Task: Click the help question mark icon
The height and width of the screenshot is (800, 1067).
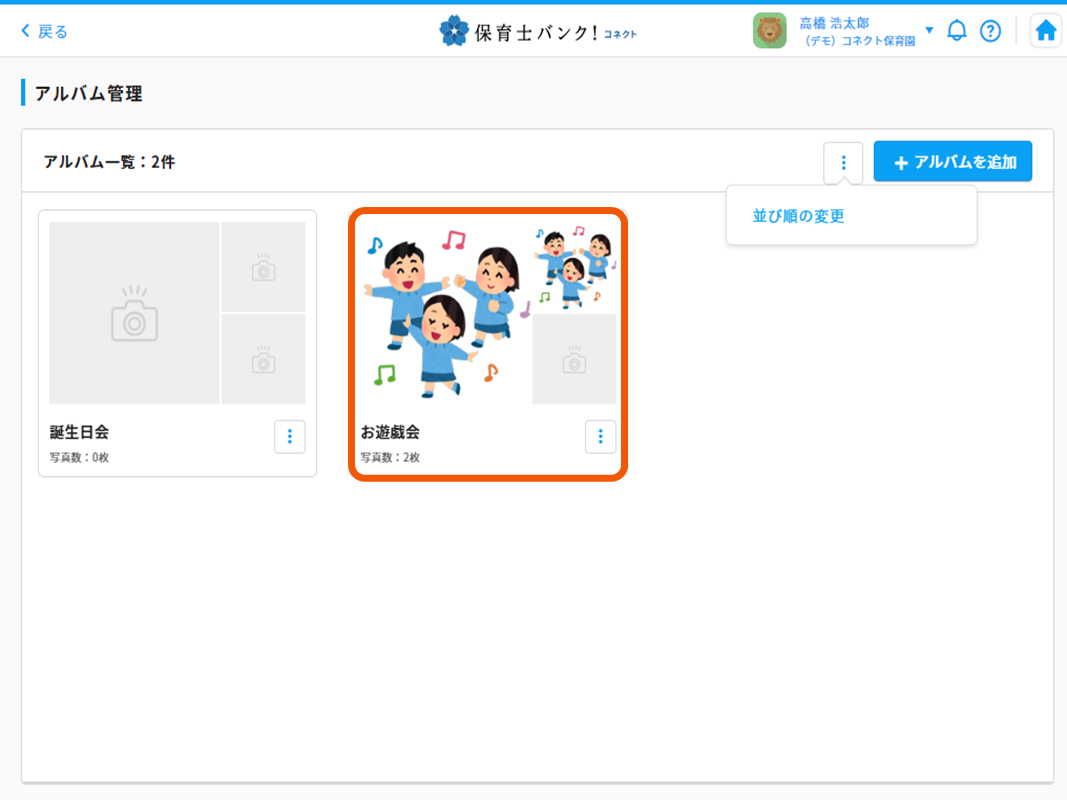Action: (x=990, y=31)
